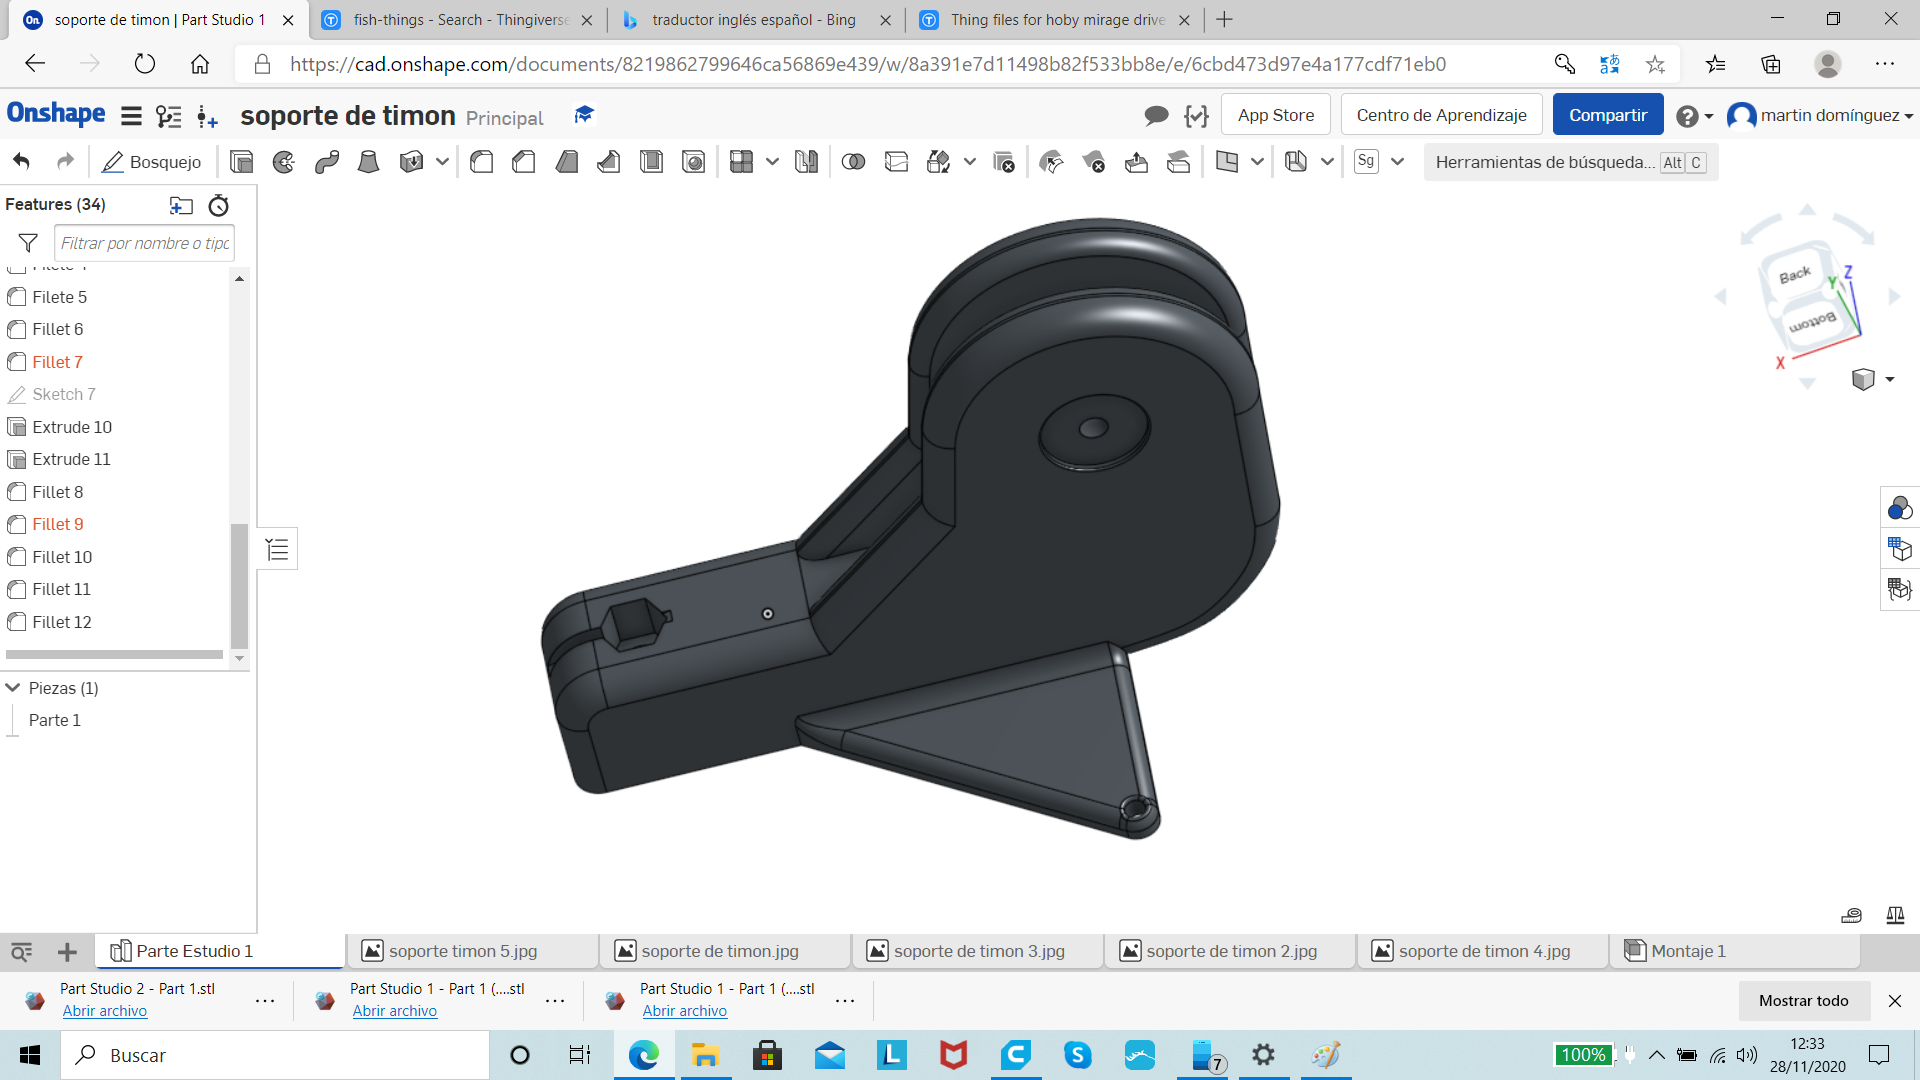Image resolution: width=1920 pixels, height=1080 pixels.
Task: Open the Help menu dropdown
Action: [1695, 116]
